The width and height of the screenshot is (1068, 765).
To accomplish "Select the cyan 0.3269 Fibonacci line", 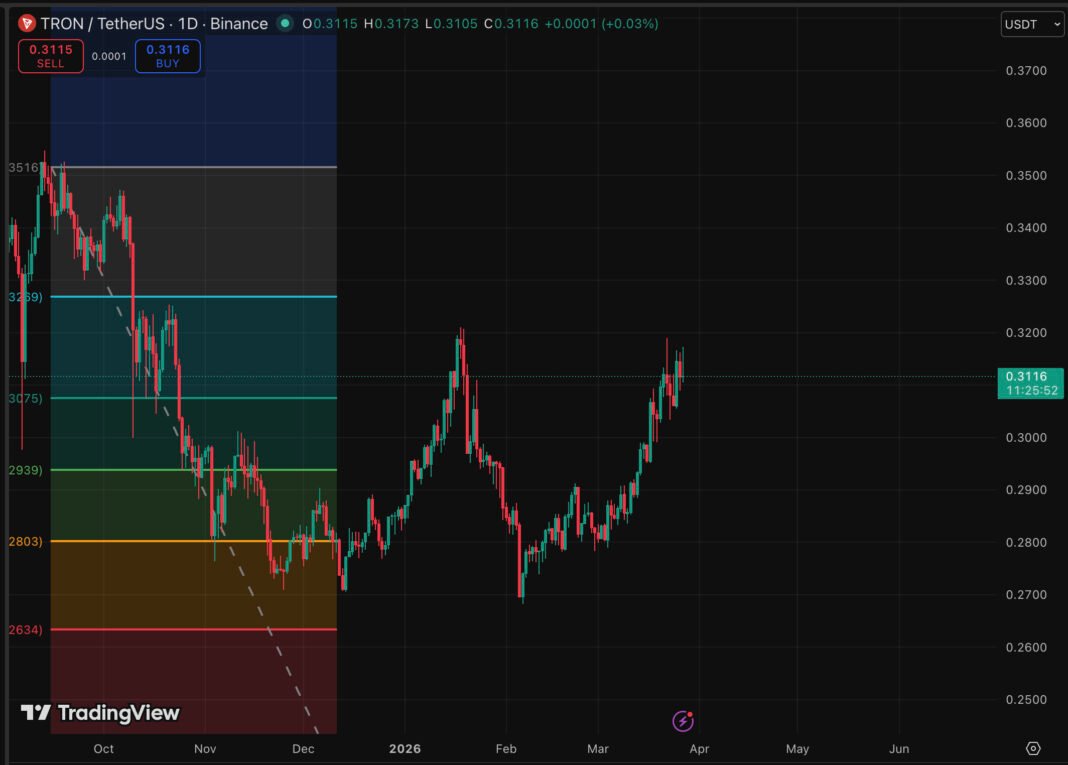I will click(200, 297).
